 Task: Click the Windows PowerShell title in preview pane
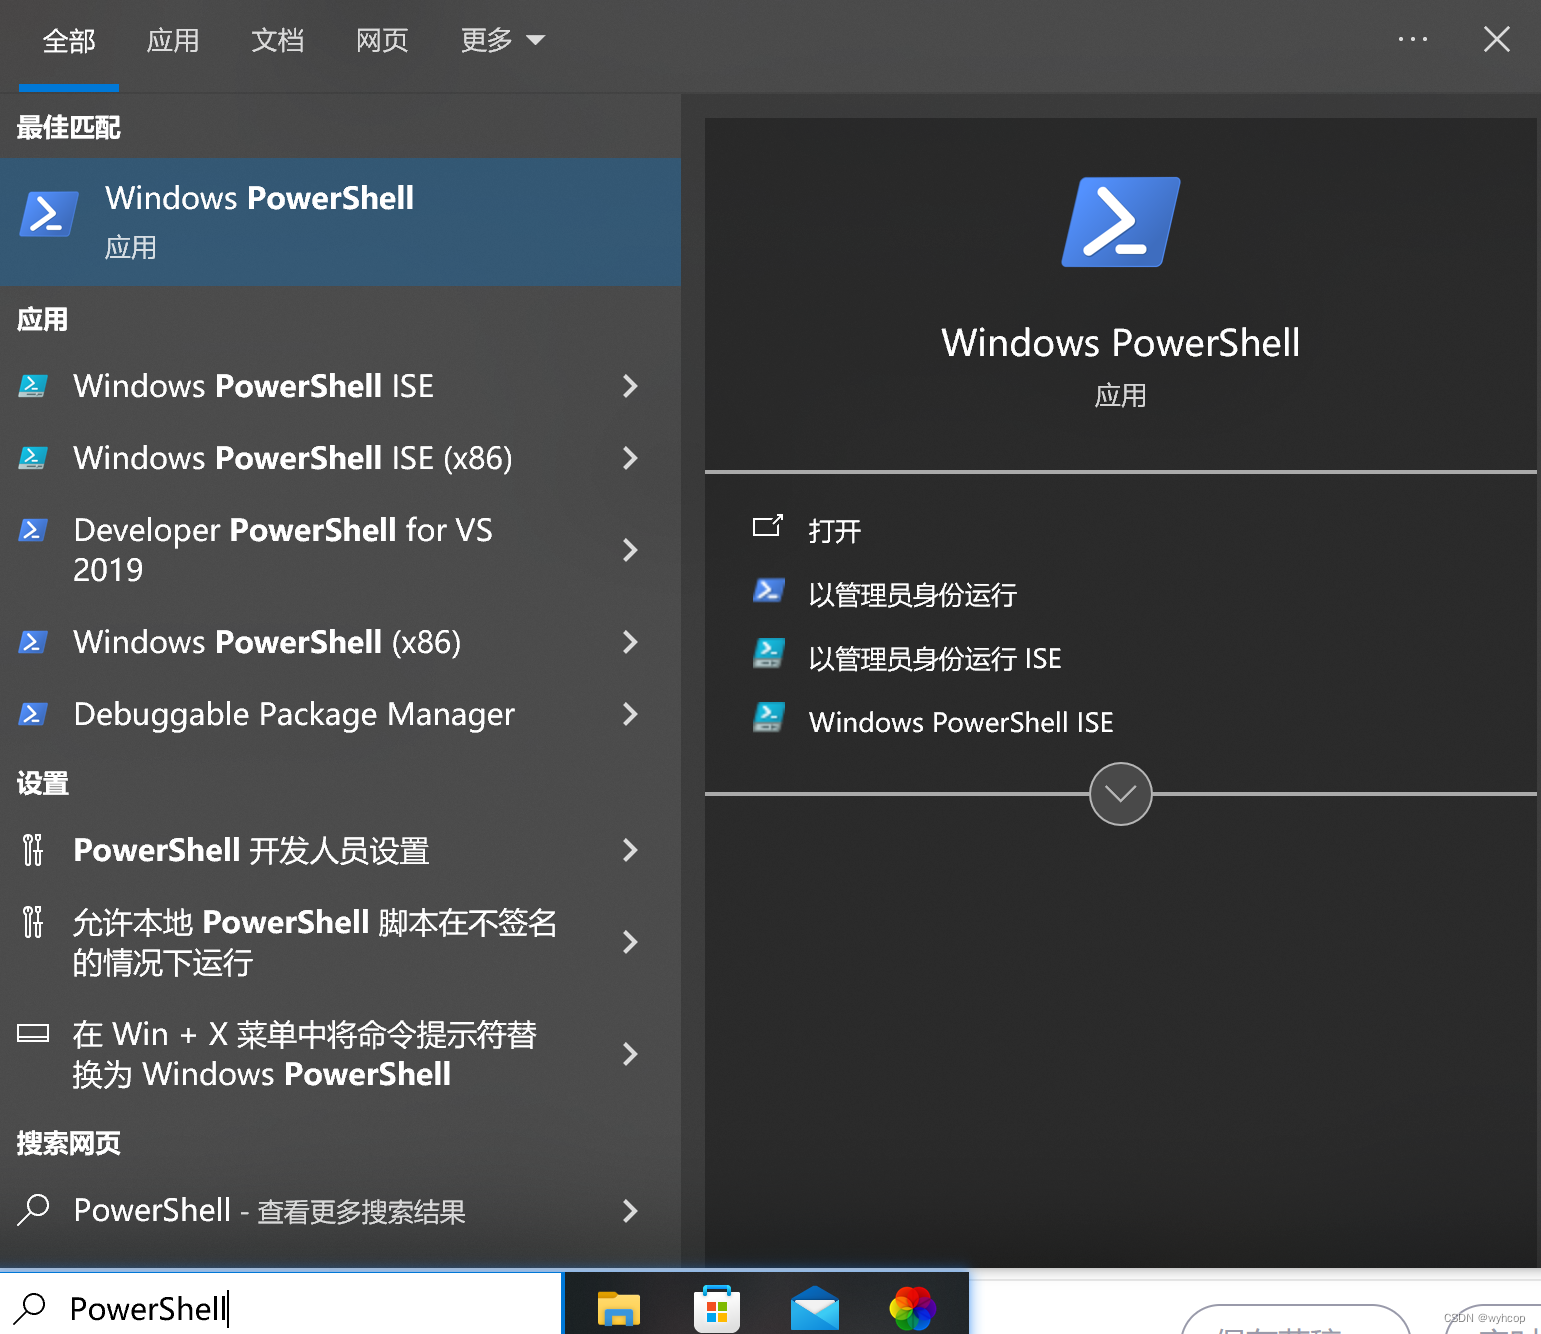pyautogui.click(x=1120, y=343)
